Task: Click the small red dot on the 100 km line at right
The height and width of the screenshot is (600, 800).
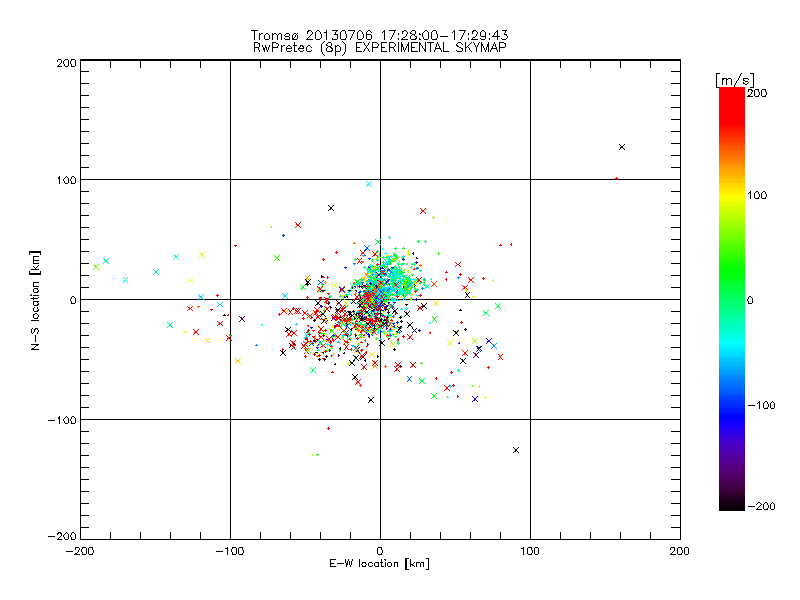Action: pos(616,179)
